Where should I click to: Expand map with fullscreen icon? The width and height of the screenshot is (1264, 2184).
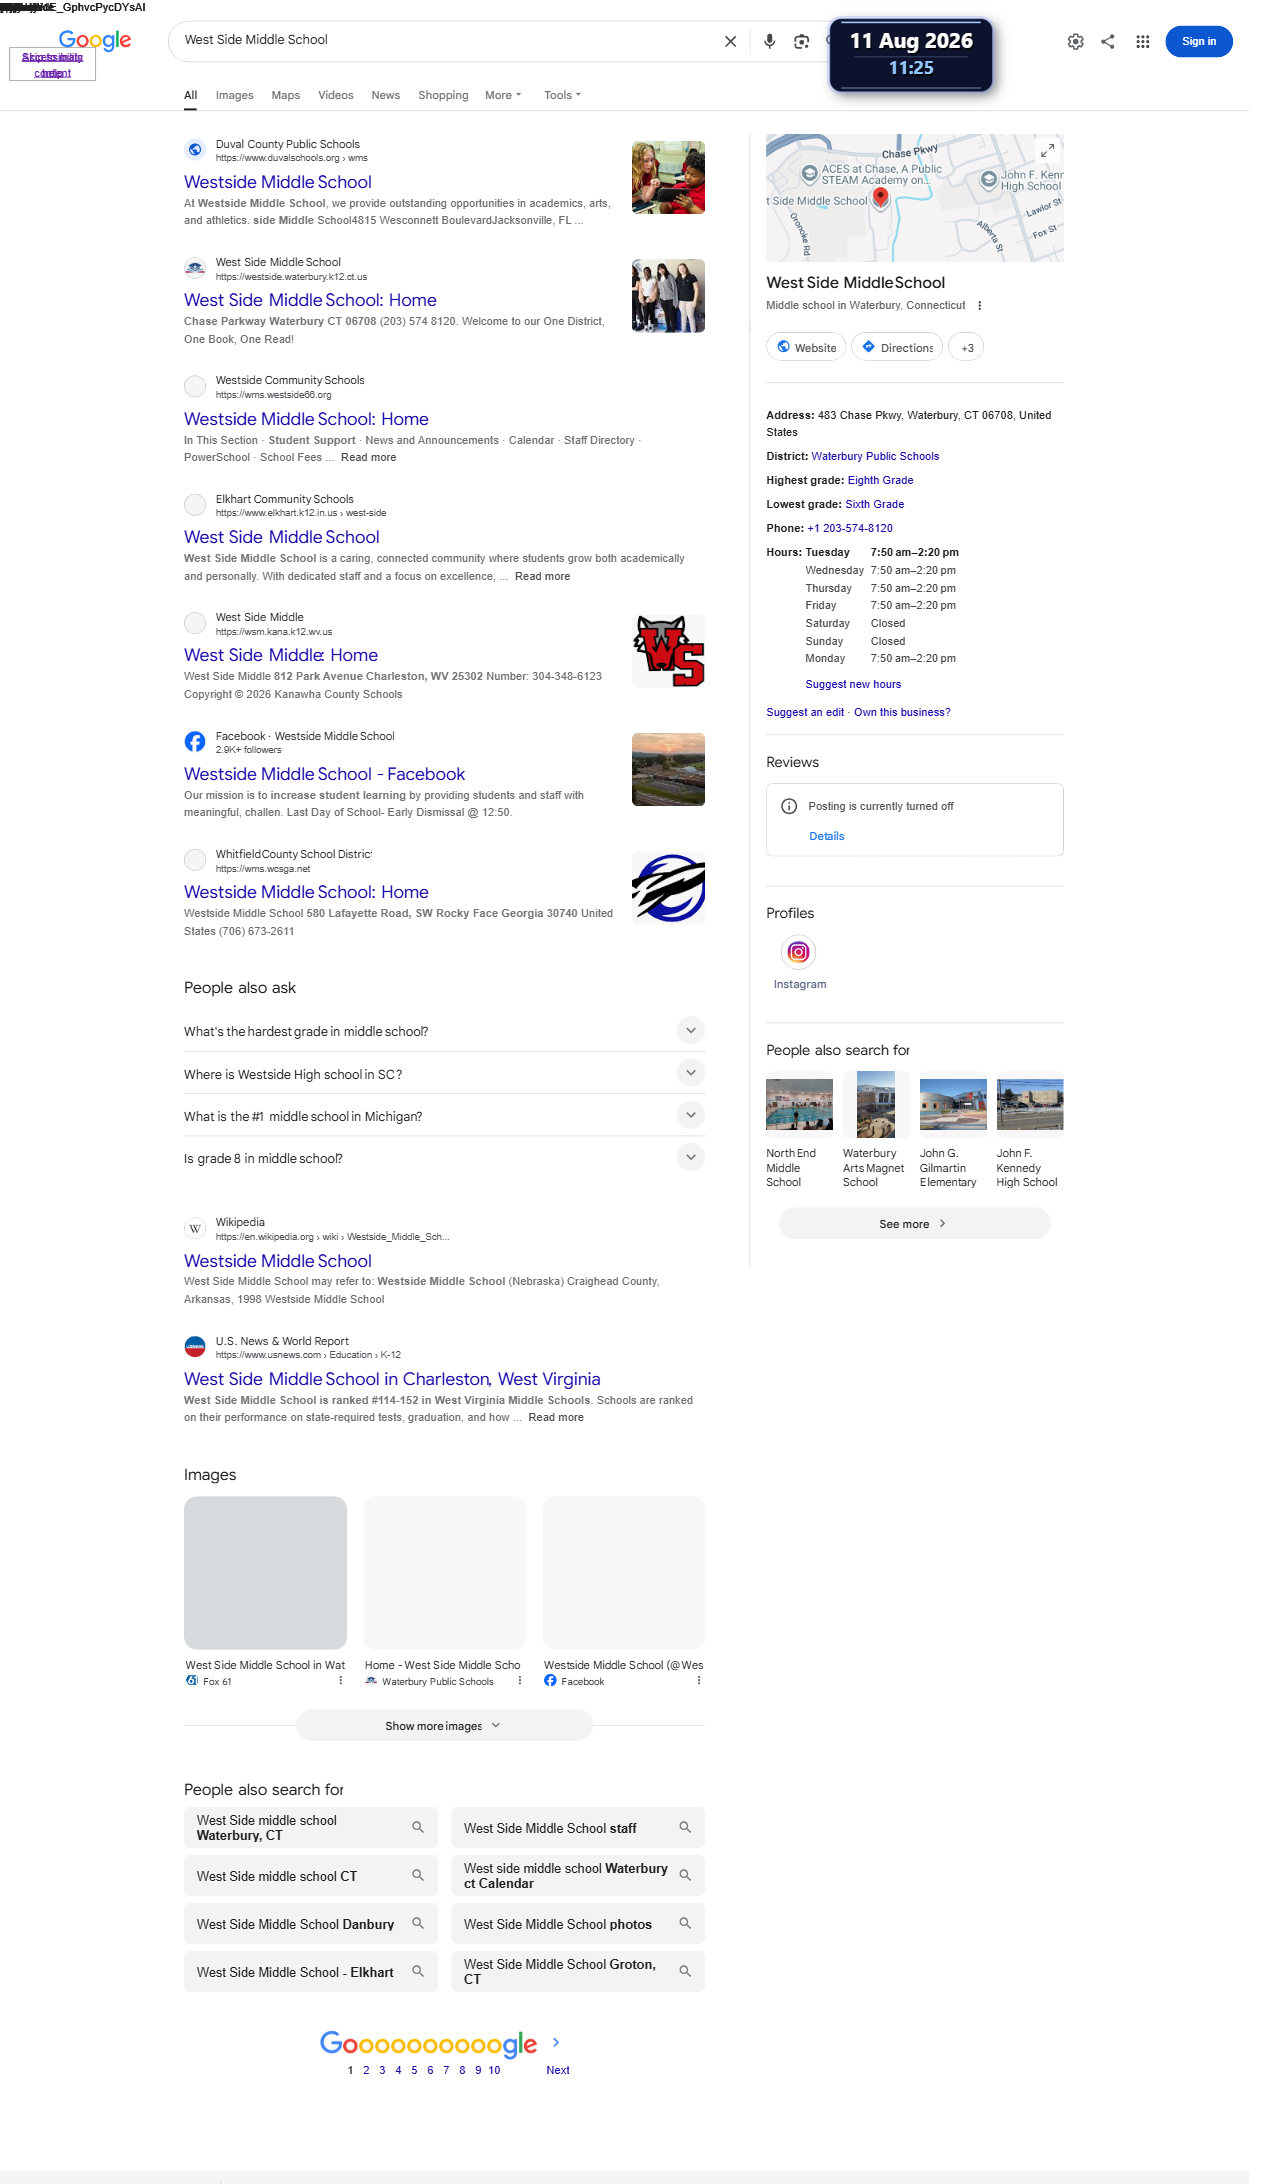[x=1047, y=150]
